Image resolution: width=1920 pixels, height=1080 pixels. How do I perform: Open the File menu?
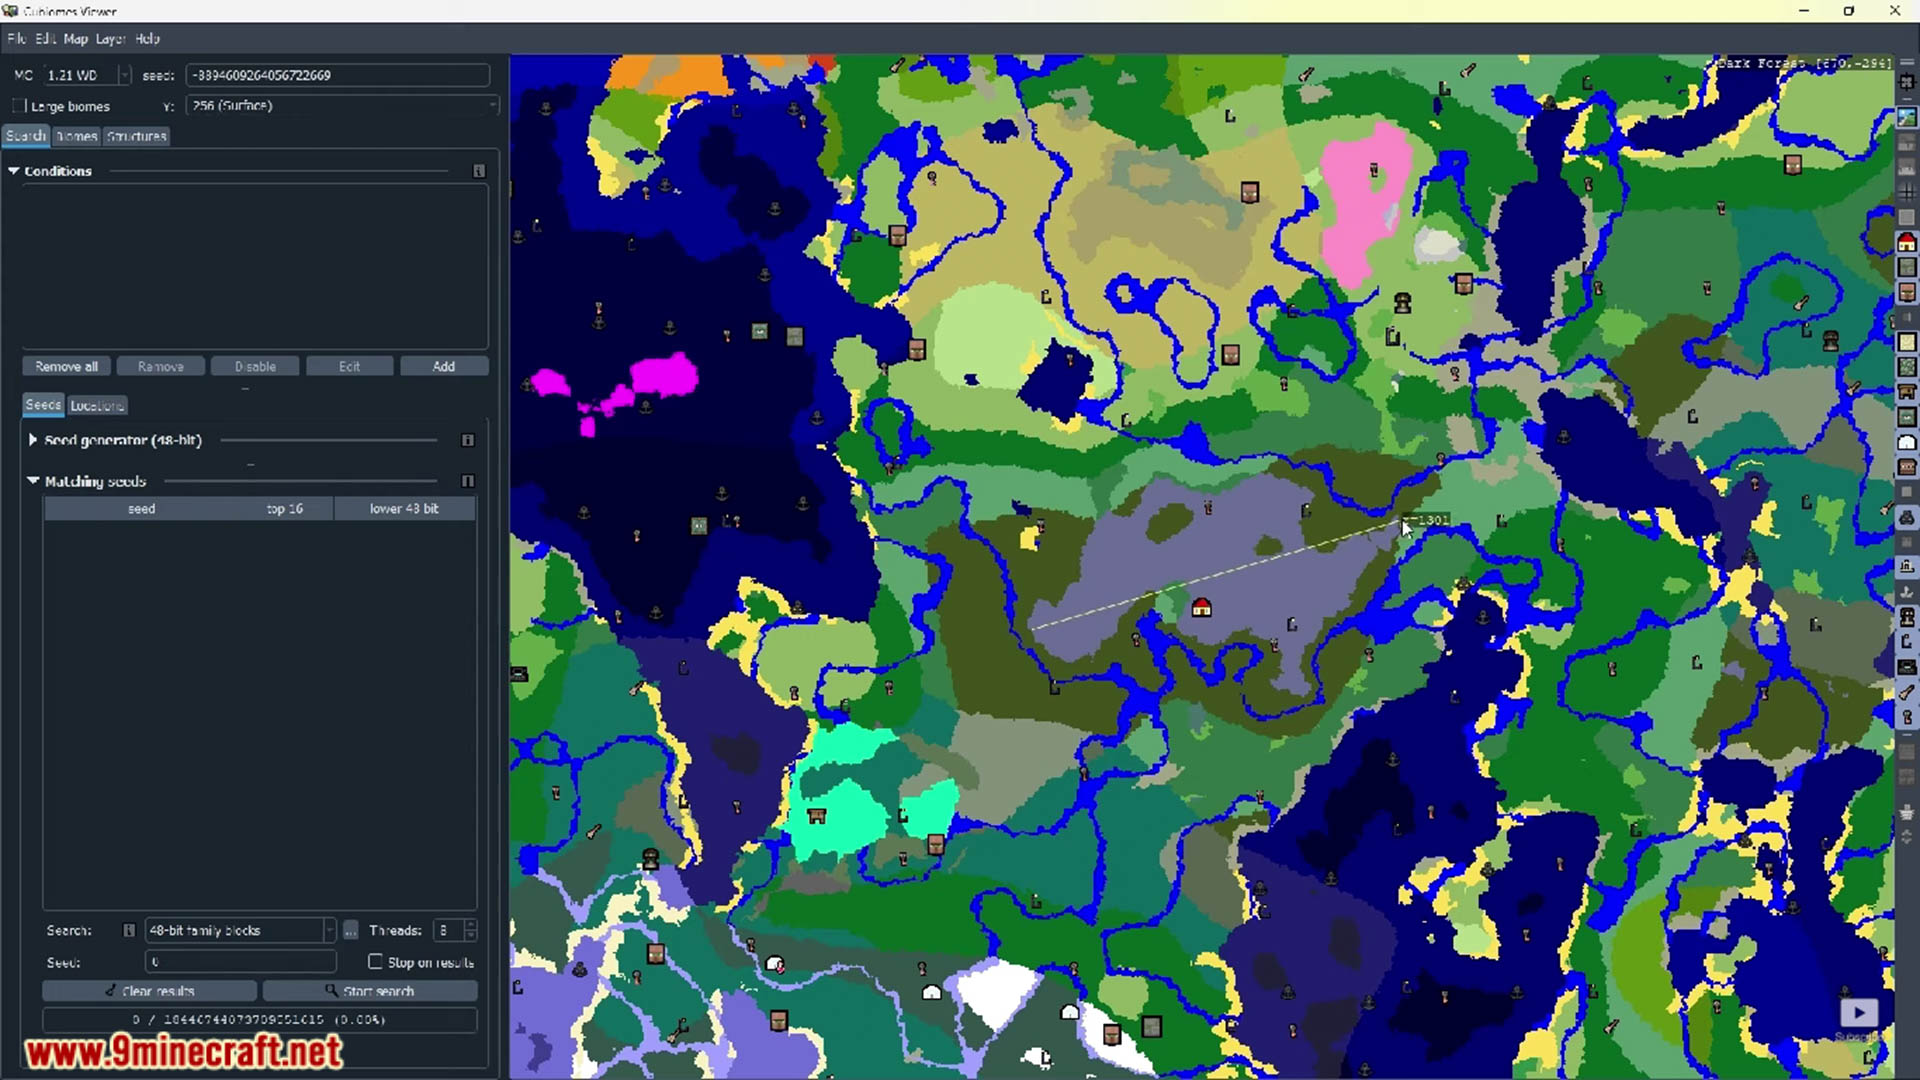click(x=17, y=39)
